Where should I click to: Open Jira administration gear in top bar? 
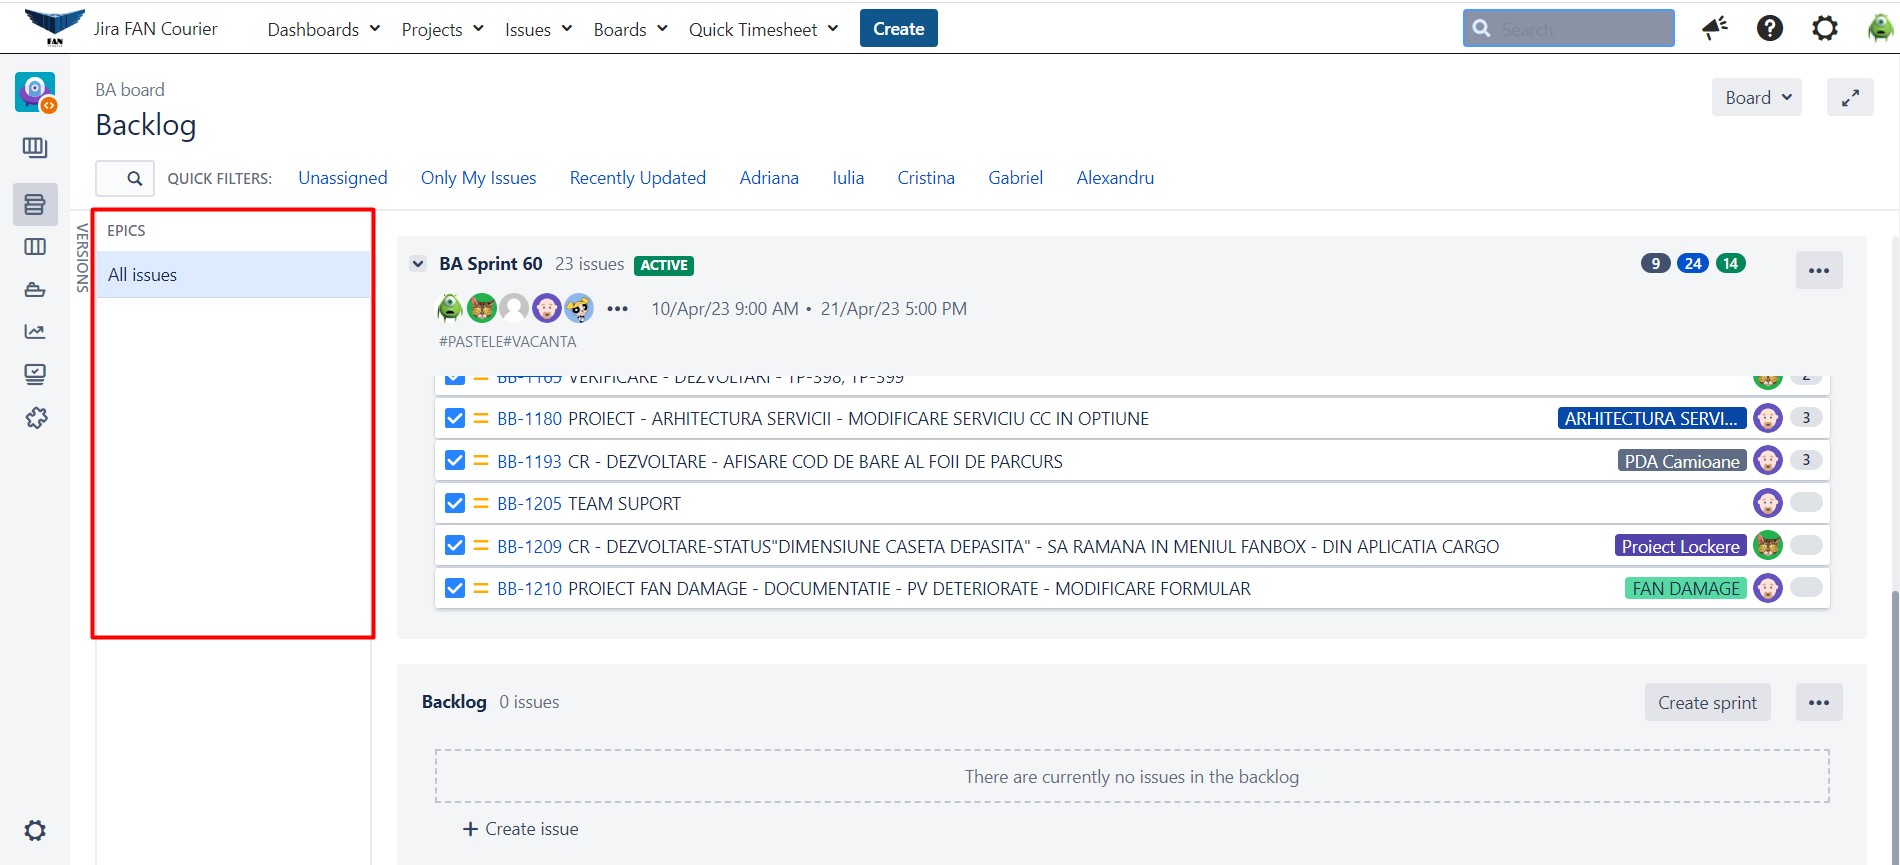(x=1825, y=28)
